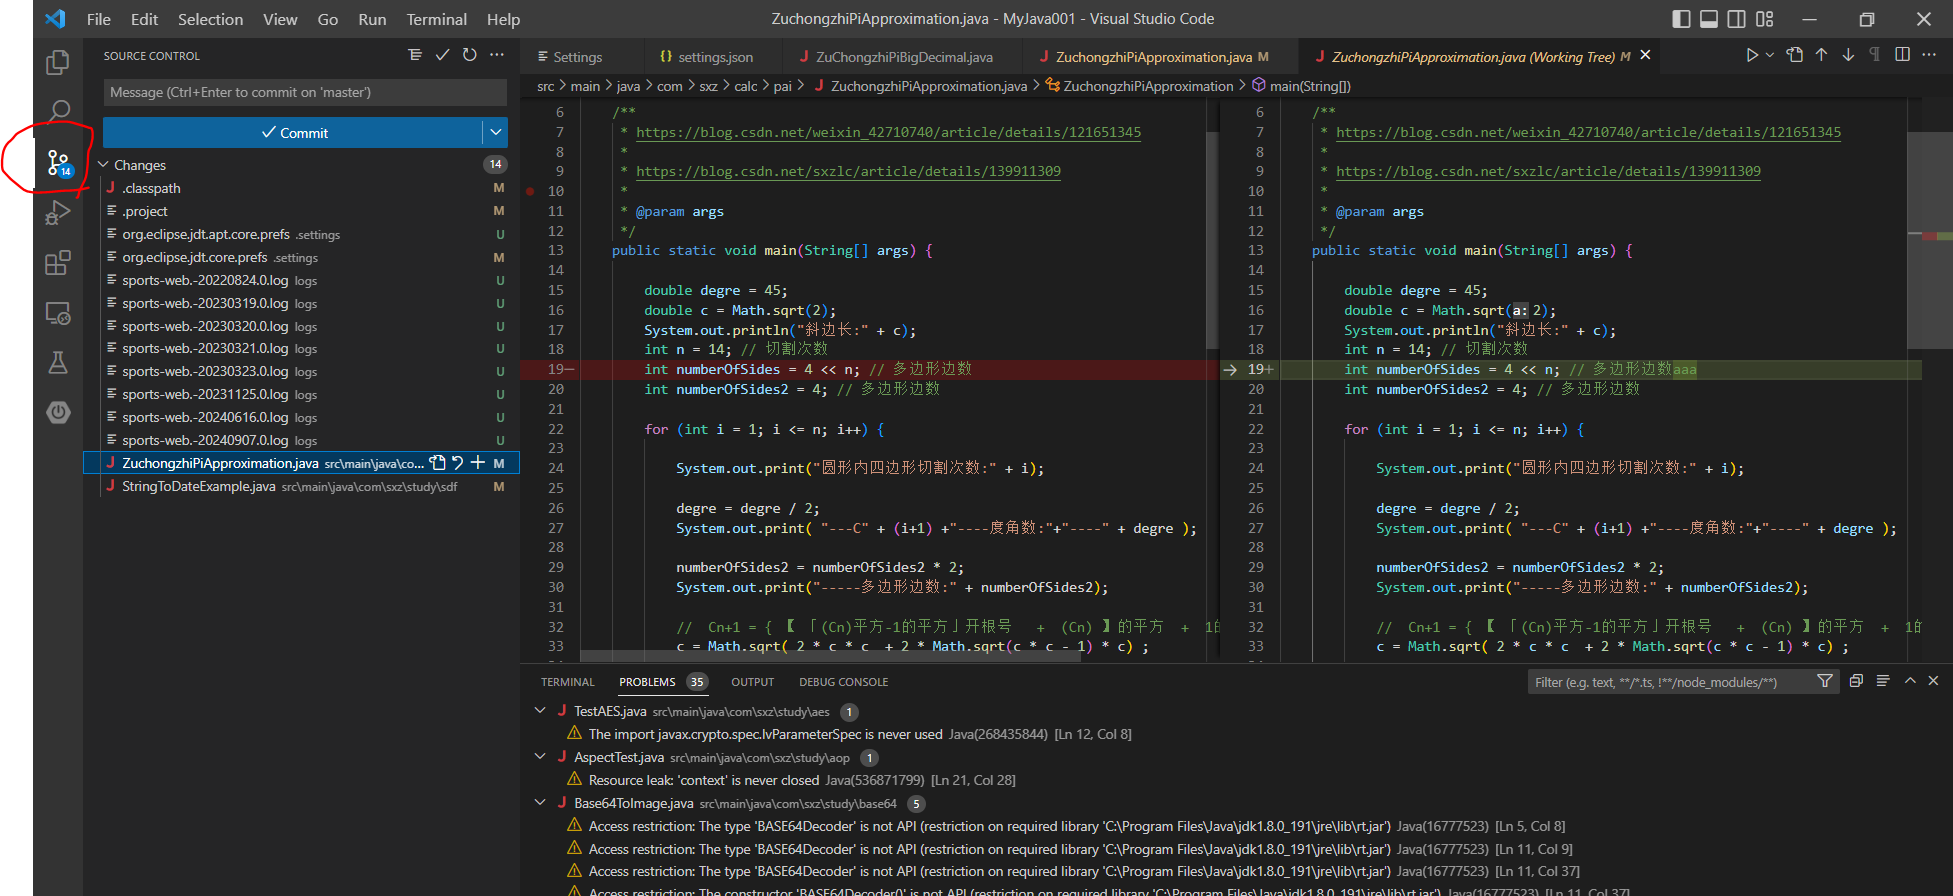Select .classpath in Changes list
Viewport: 1953px width, 896px height.
[x=301, y=188]
